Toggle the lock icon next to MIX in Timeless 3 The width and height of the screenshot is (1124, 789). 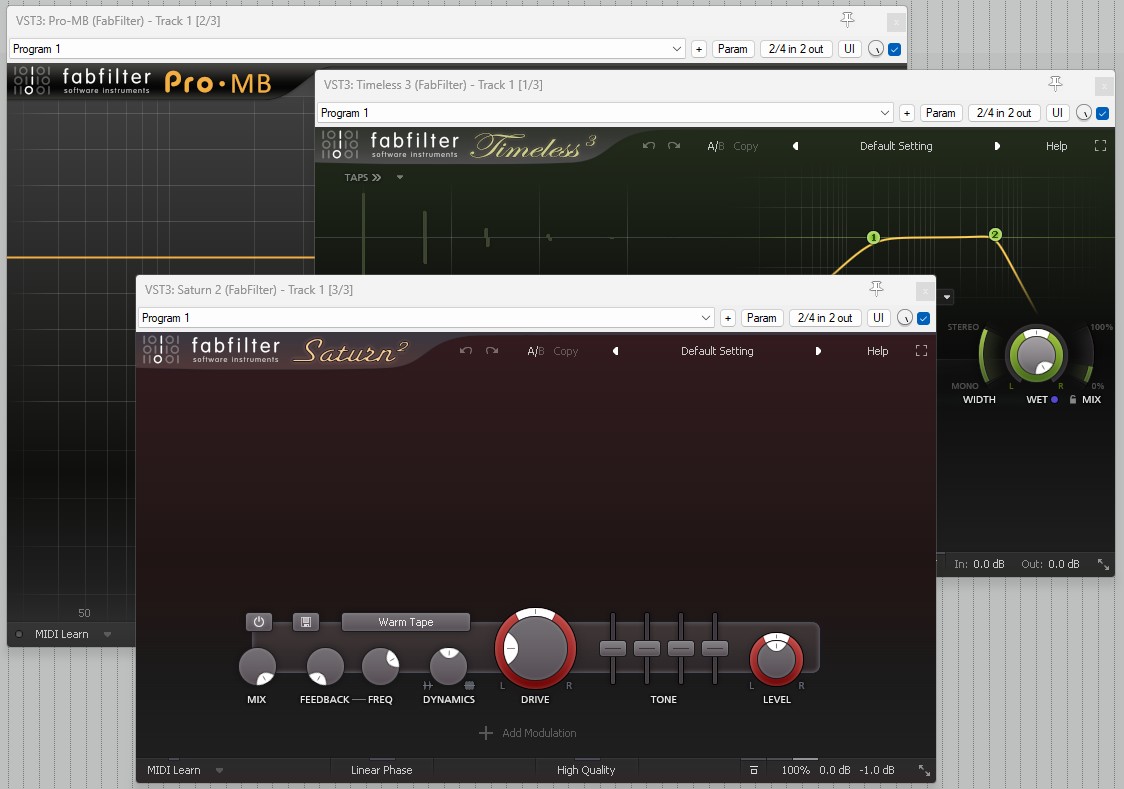pyautogui.click(x=1073, y=400)
